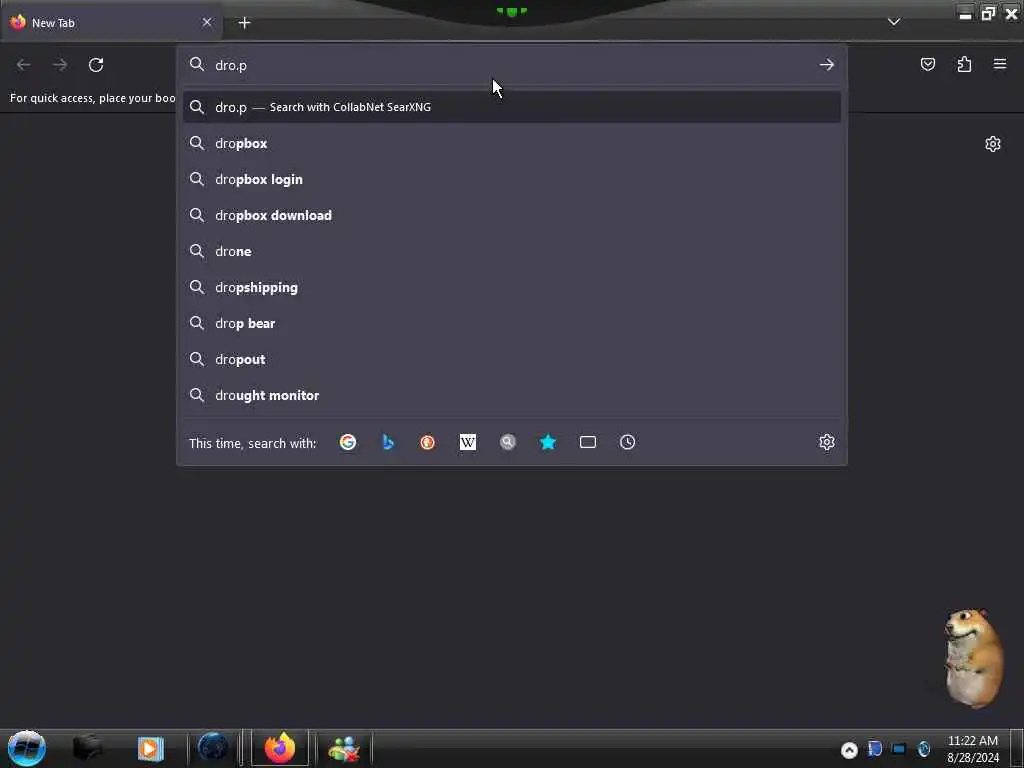Click the Firefox taskbar icon

(280, 748)
